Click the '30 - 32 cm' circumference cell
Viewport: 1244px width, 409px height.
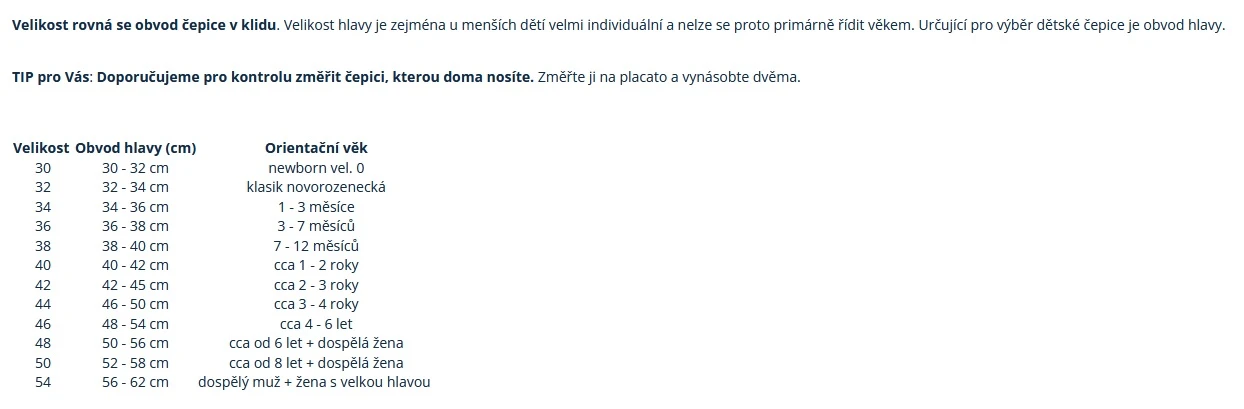pyautogui.click(x=135, y=168)
